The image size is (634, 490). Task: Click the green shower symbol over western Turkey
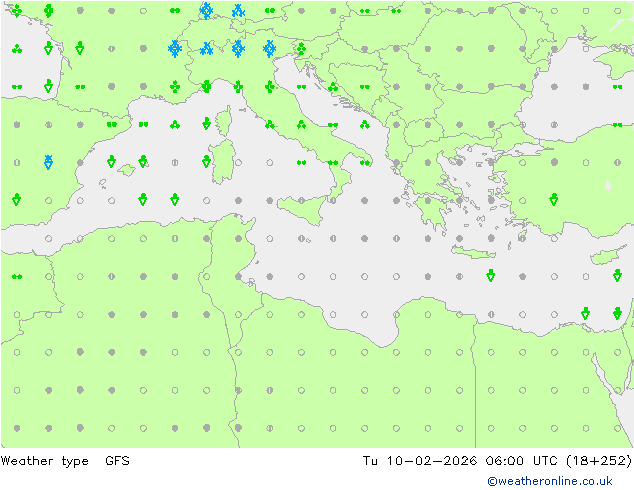pyautogui.click(x=554, y=199)
